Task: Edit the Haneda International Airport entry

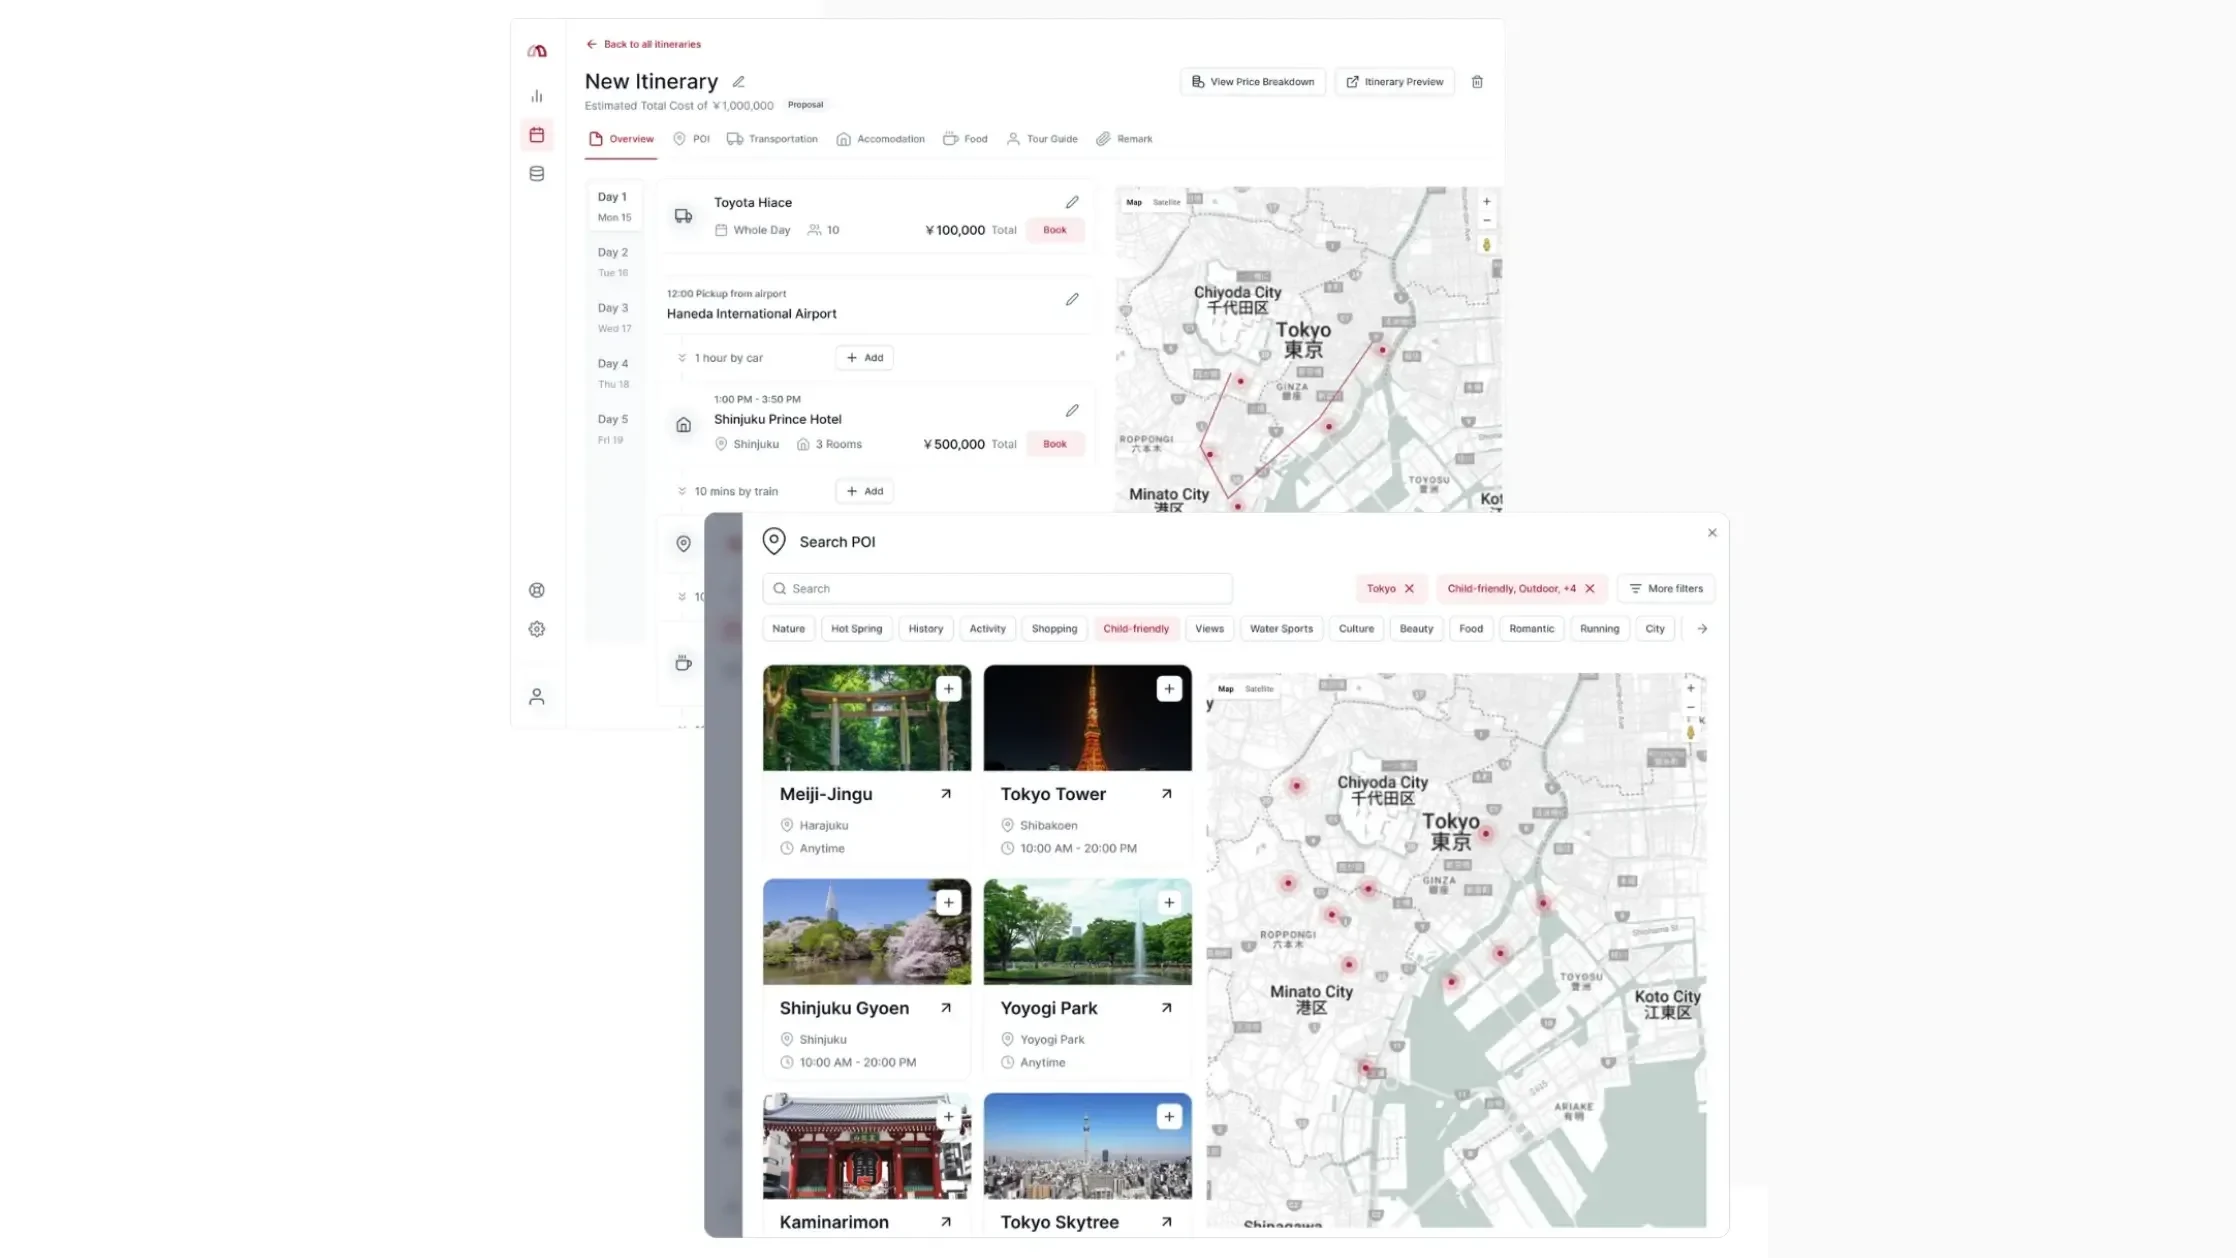Action: (1072, 299)
